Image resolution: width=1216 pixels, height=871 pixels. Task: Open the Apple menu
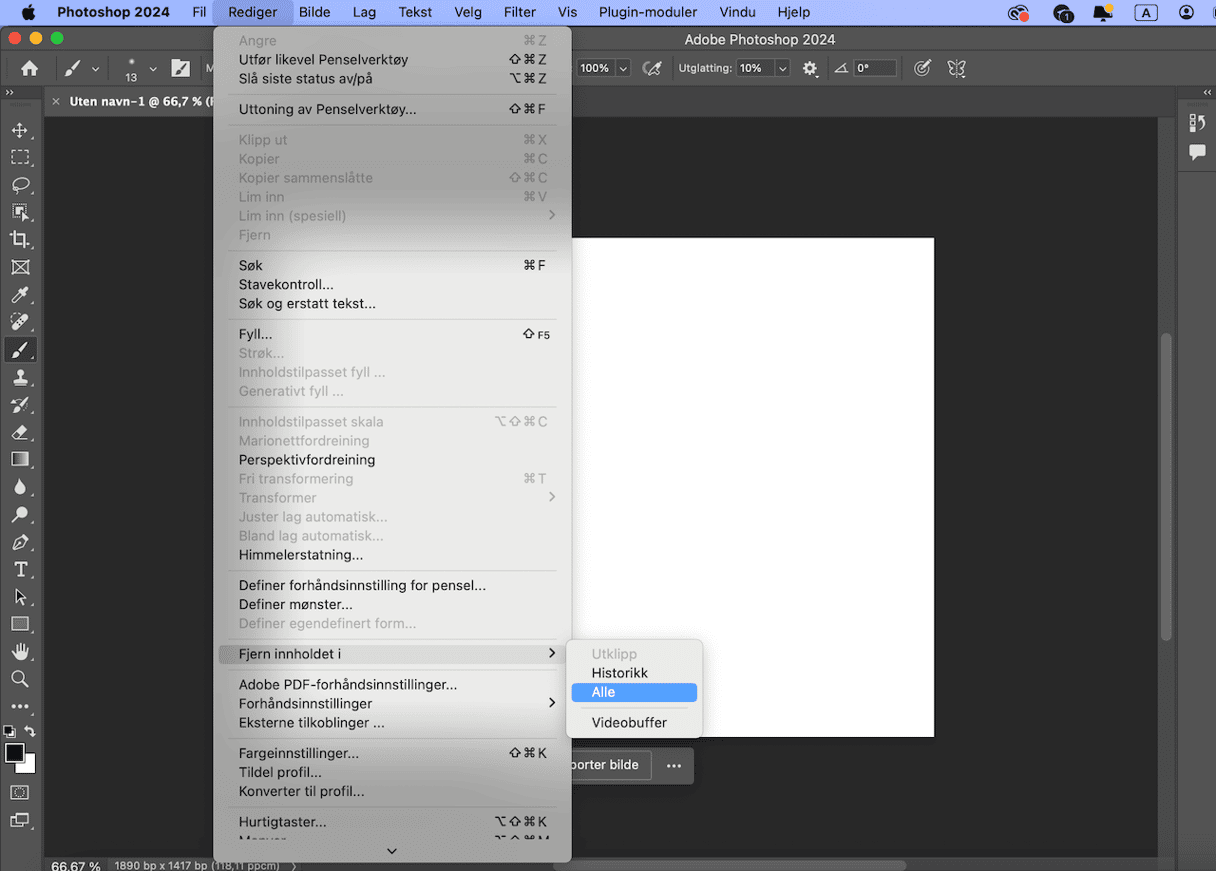pos(28,12)
